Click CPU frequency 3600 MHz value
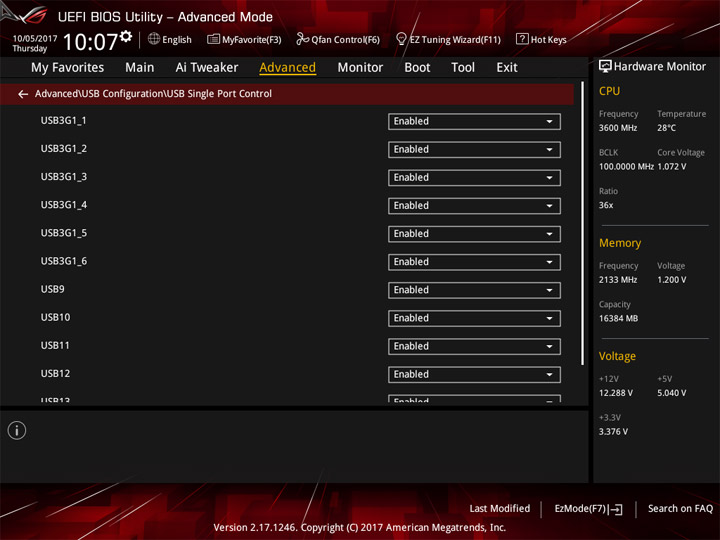This screenshot has height=540, width=720. (618, 128)
